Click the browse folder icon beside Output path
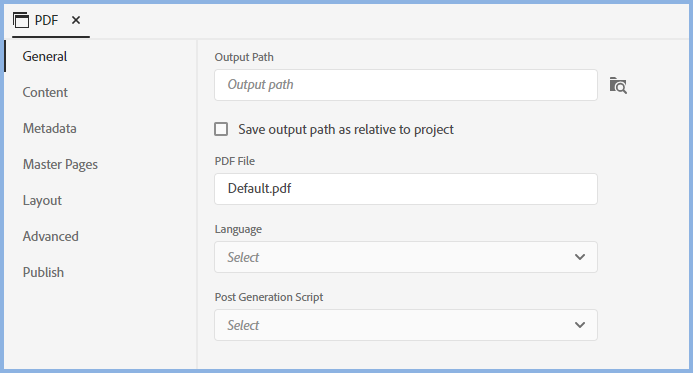Screen dimensions: 693x373 [618, 85]
